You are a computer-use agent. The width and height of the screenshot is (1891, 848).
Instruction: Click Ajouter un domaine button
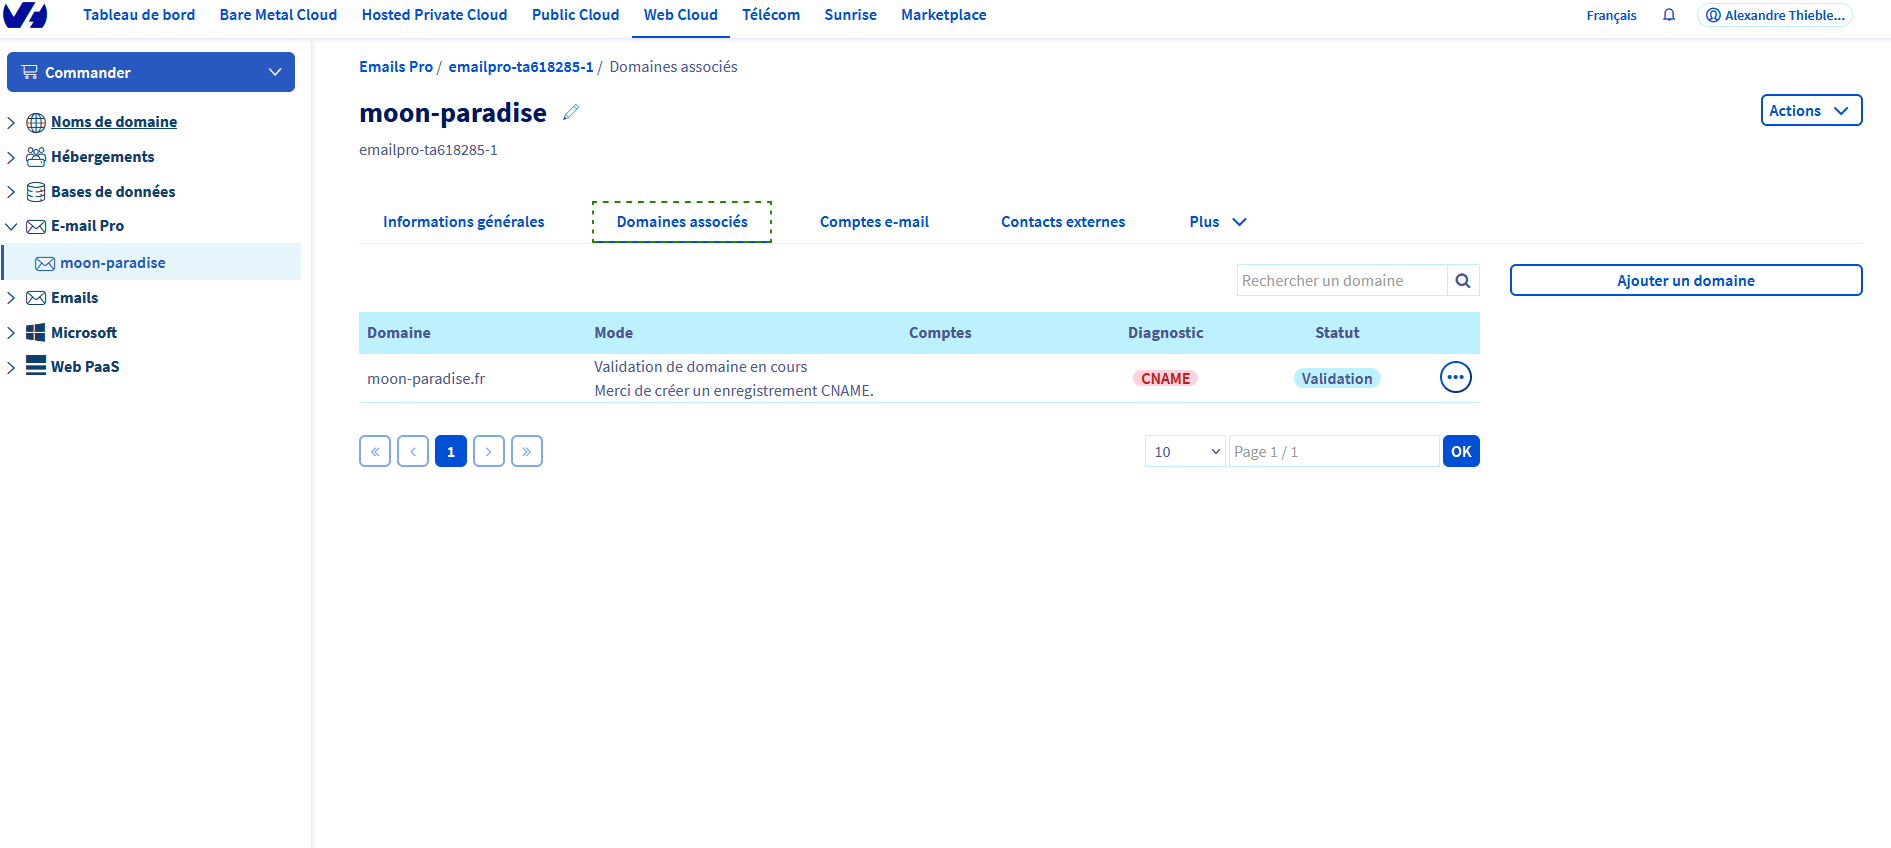coord(1685,281)
